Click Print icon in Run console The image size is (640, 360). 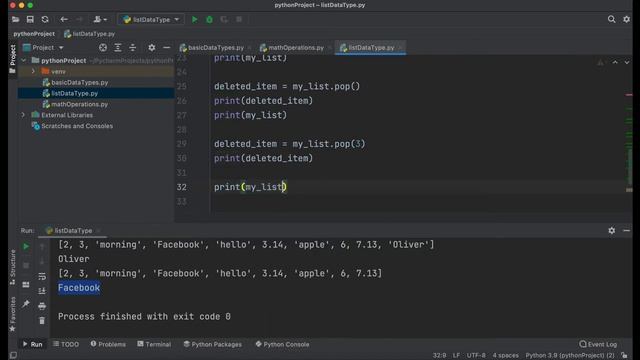[x=42, y=306]
